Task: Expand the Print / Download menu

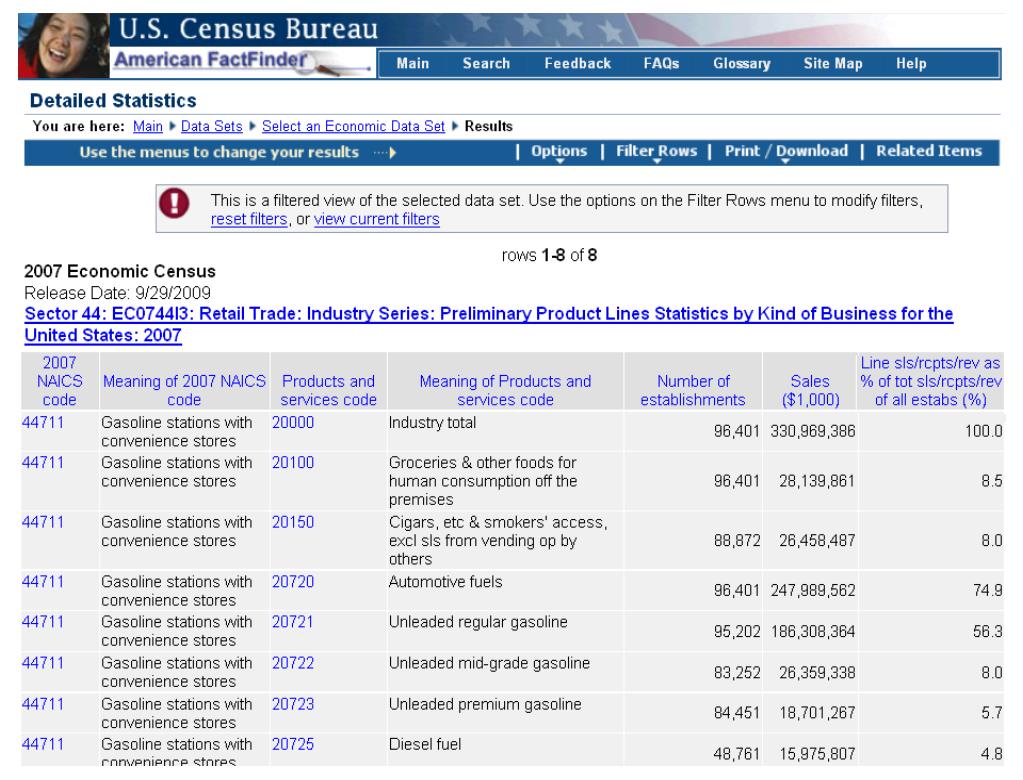Action: coord(786,151)
